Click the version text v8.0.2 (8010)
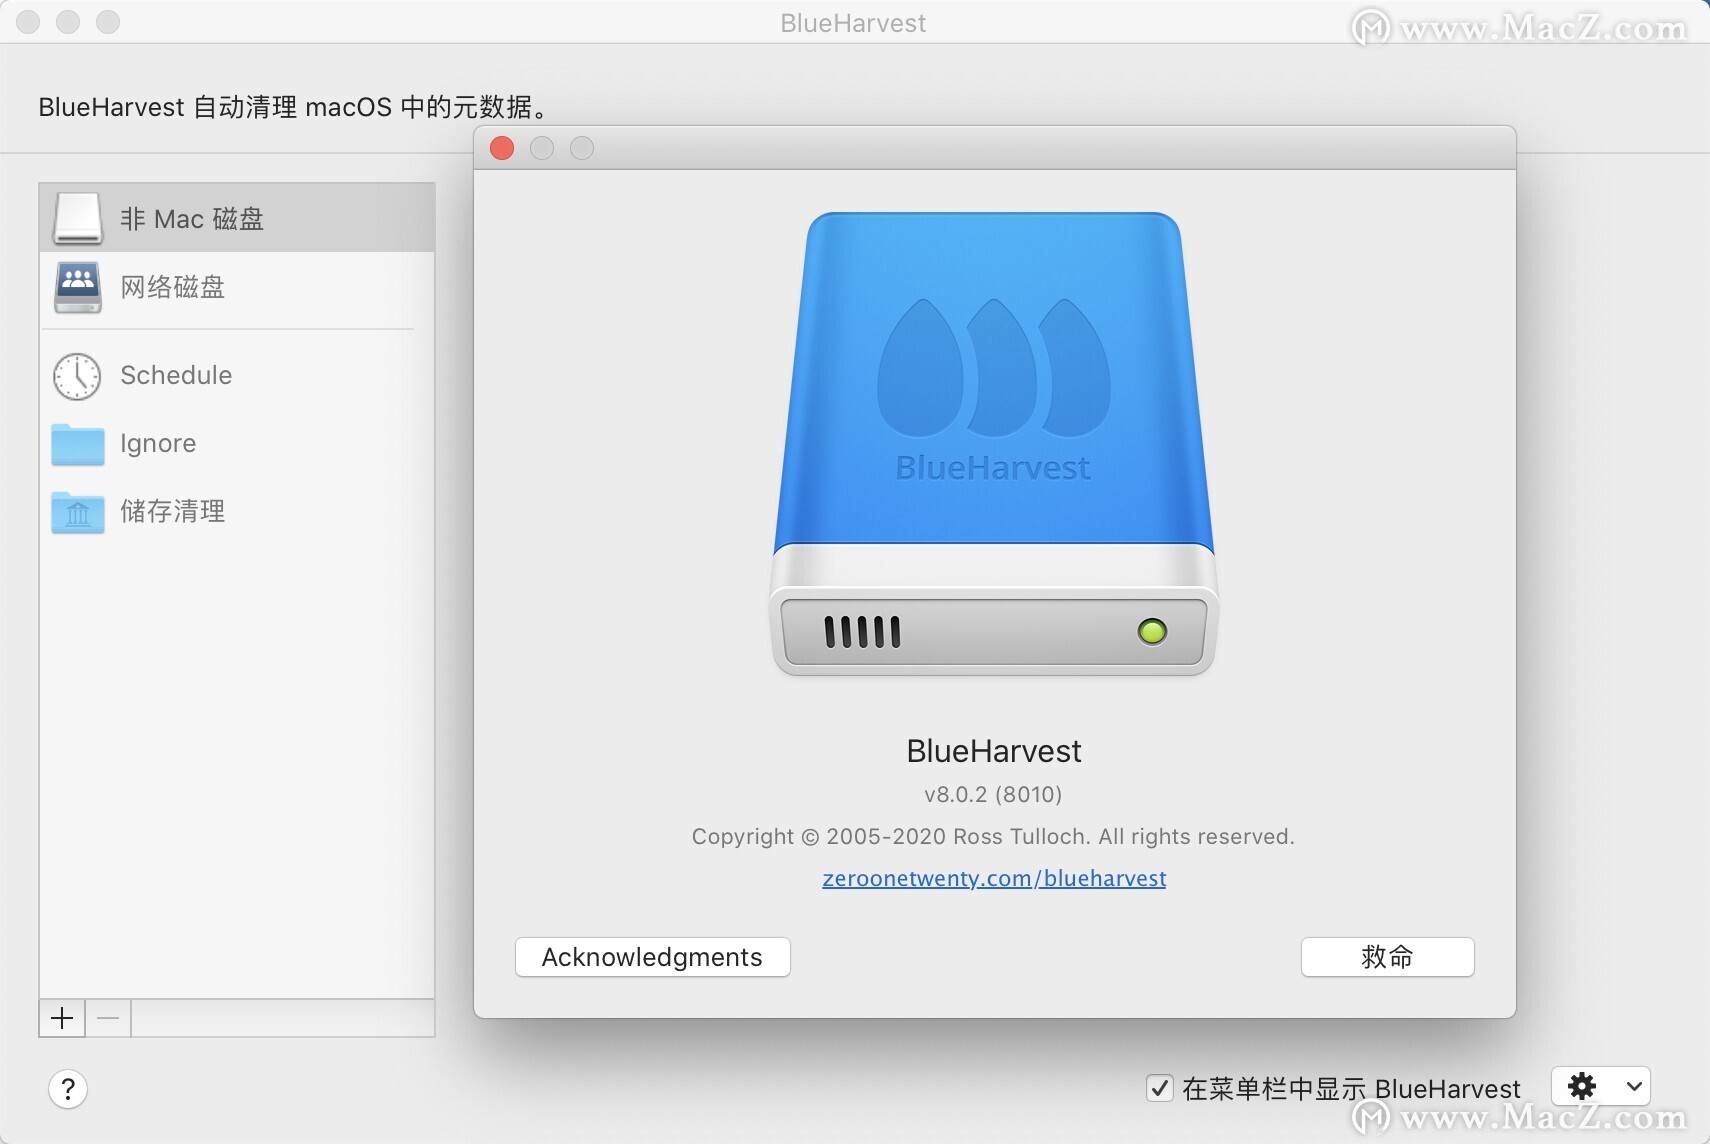Image resolution: width=1710 pixels, height=1144 pixels. click(x=993, y=794)
